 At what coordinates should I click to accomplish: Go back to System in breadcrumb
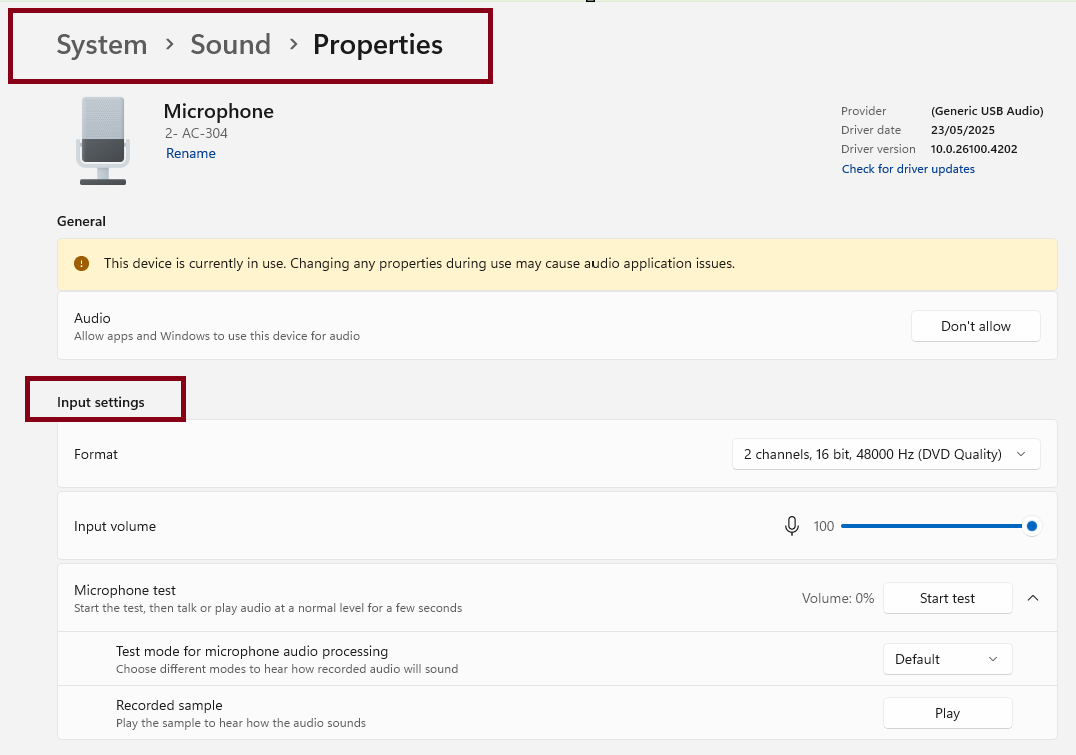102,45
